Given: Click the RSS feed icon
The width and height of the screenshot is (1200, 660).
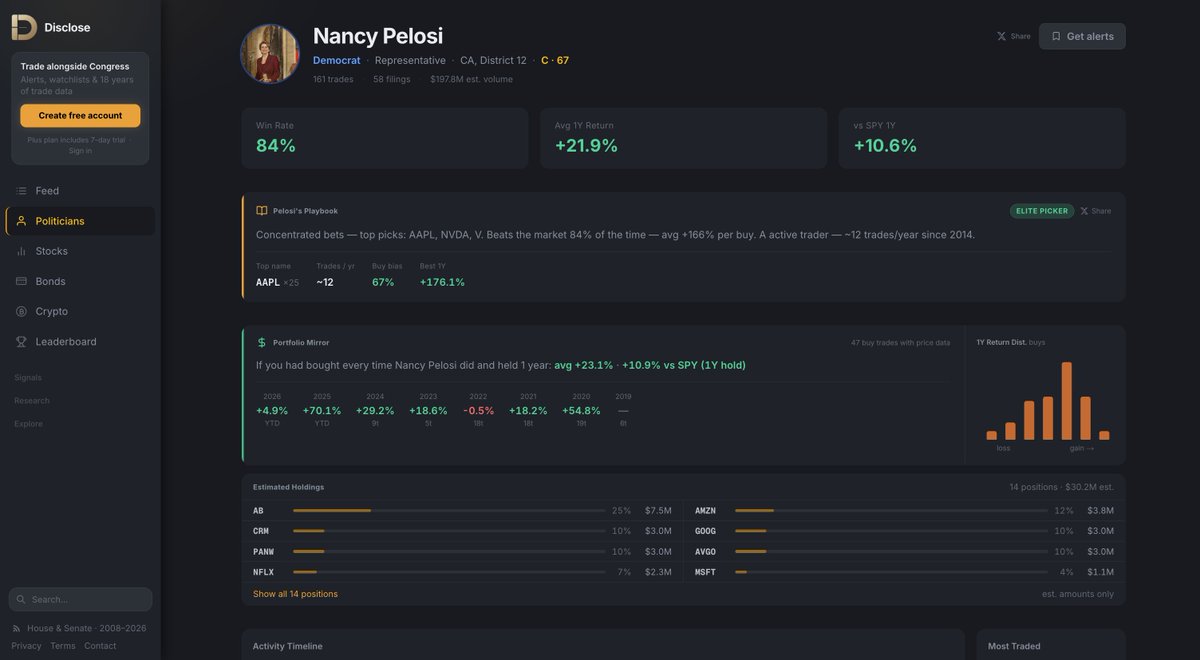Looking at the screenshot, I should [x=16, y=628].
